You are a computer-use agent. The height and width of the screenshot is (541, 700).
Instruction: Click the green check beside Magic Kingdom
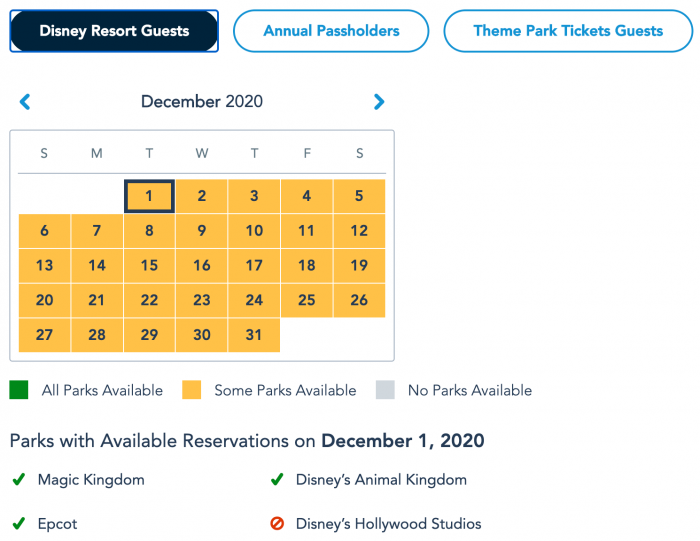[x=19, y=479]
